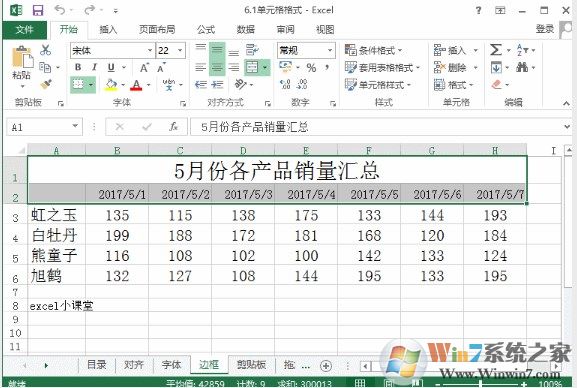
Task: Click the Save icon in quick access toolbar
Action: [x=38, y=10]
